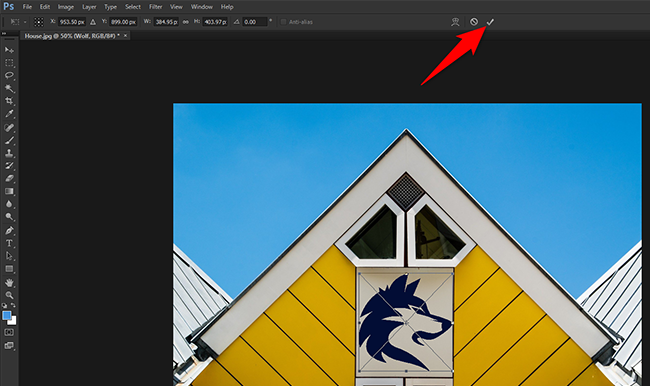Click the transform center point on wolf
This screenshot has height=386, width=650.
click(406, 323)
